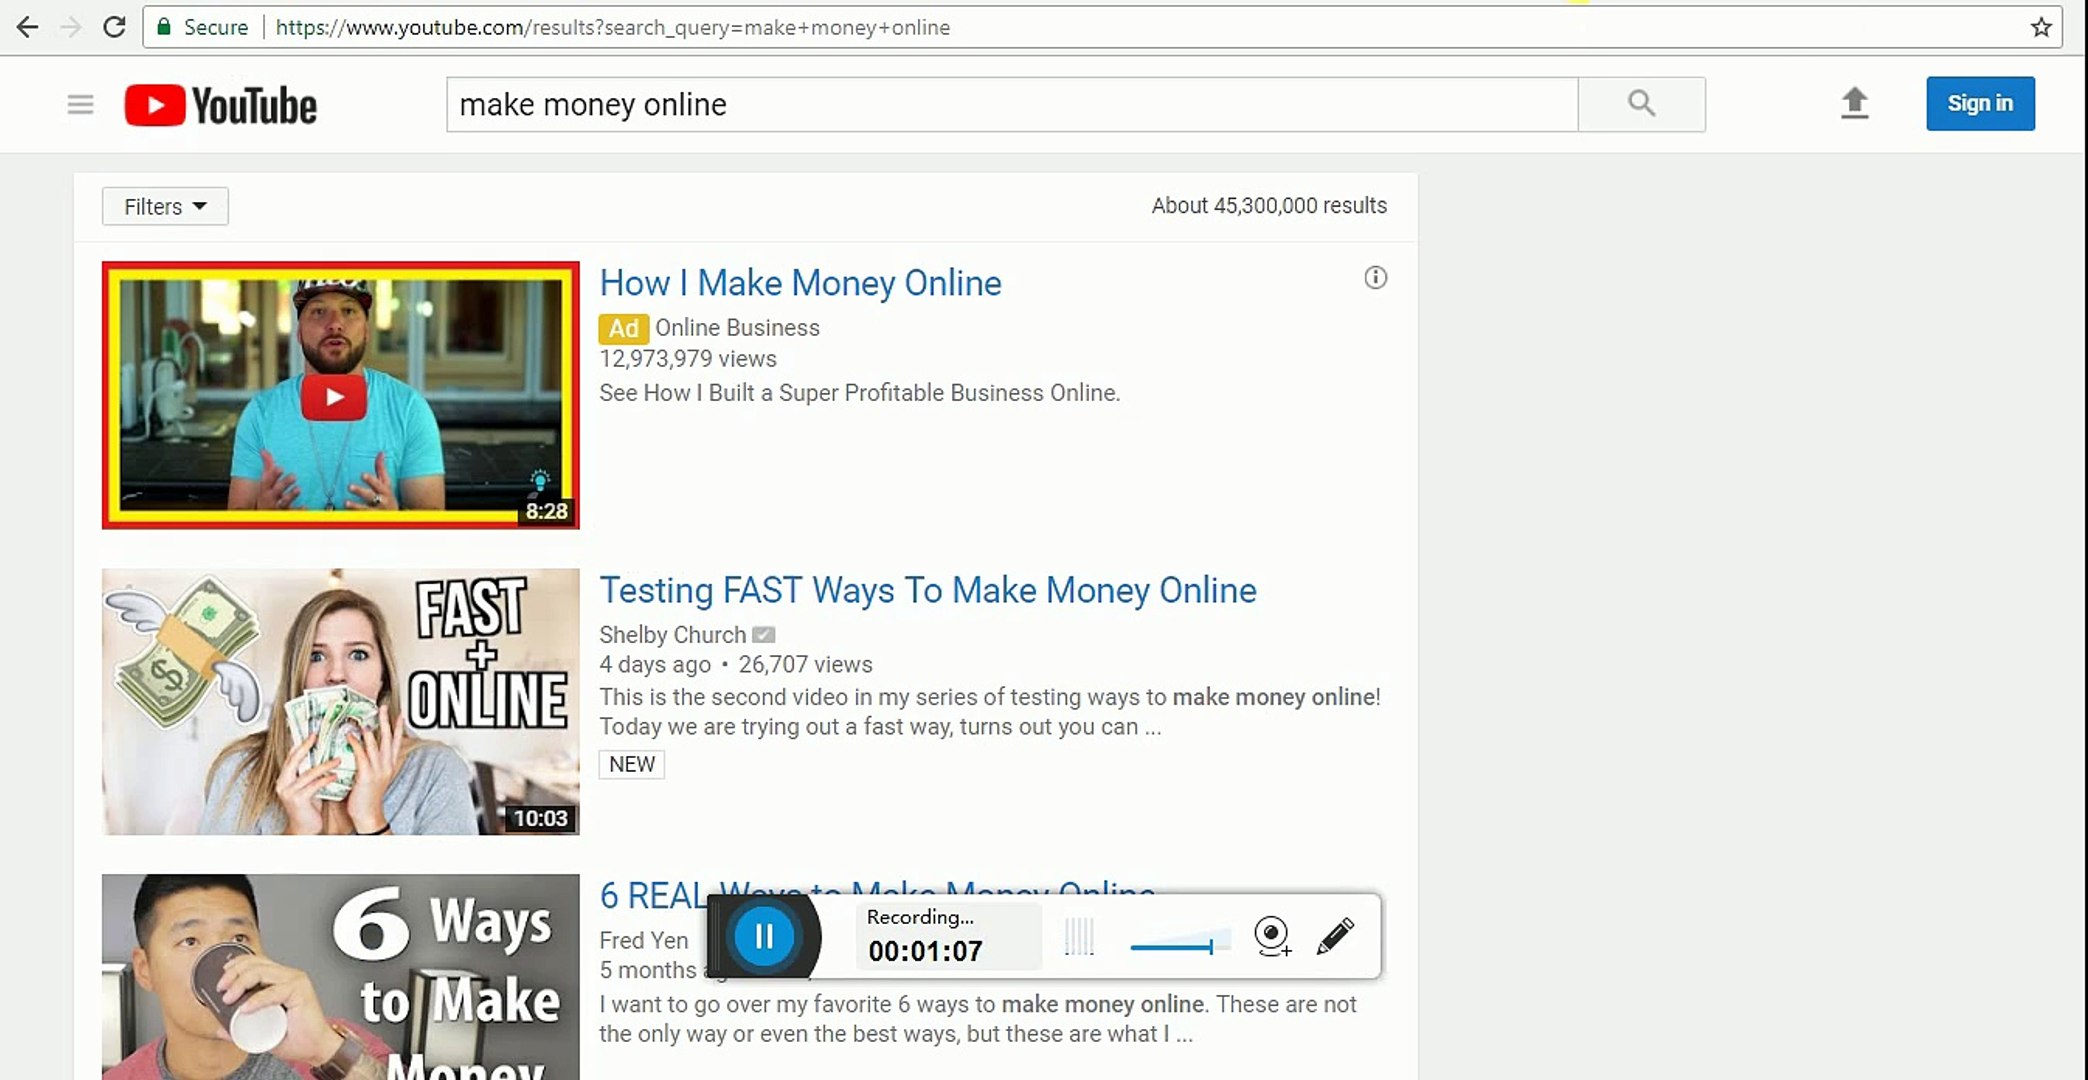Click the browser back arrow
The height and width of the screenshot is (1080, 2088).
27,27
